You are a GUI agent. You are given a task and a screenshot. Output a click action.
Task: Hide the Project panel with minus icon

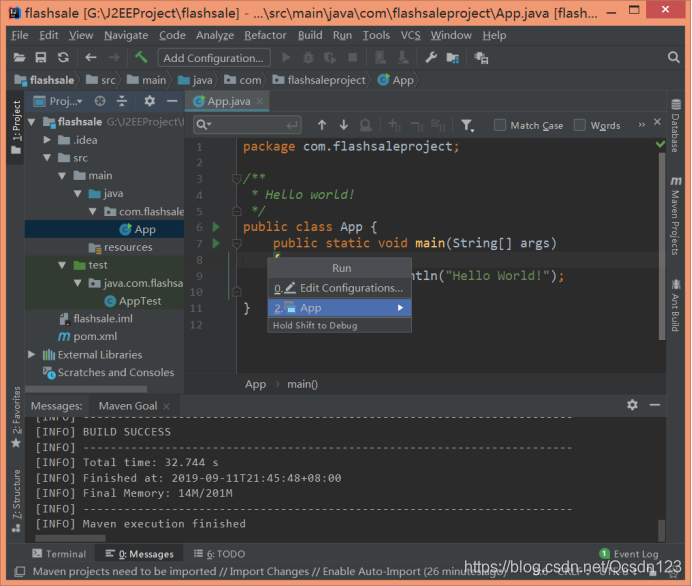pos(172,101)
